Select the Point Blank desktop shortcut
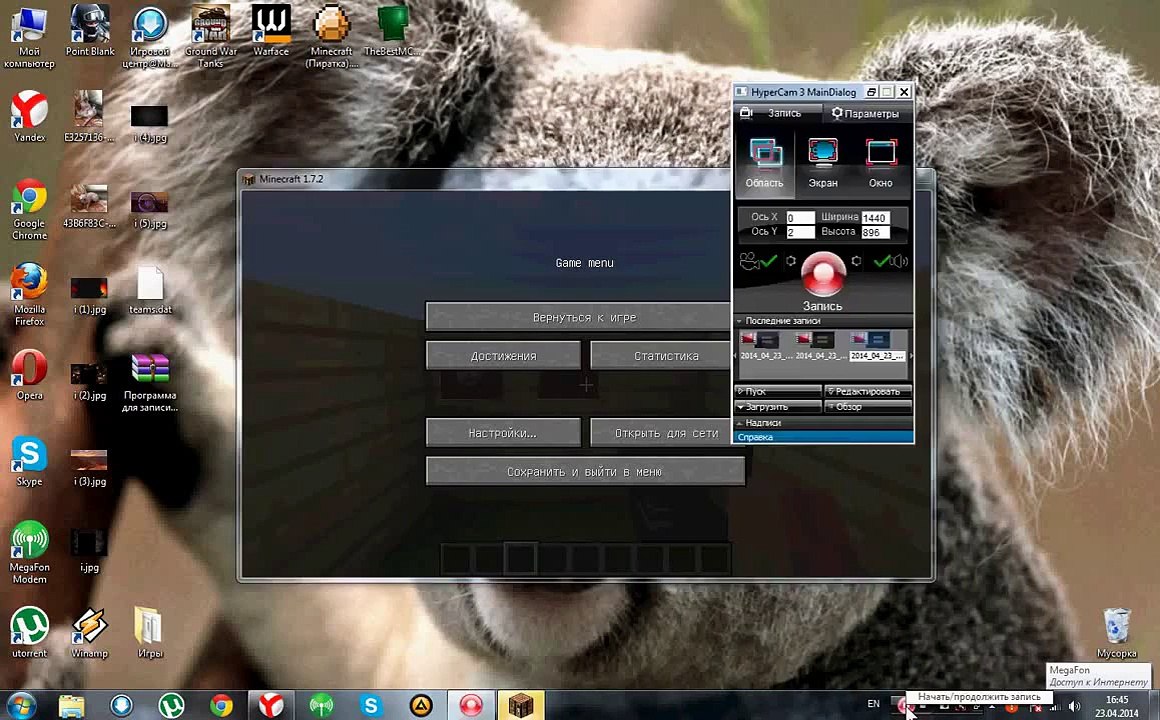This screenshot has height=720, width=1160. tap(90, 30)
